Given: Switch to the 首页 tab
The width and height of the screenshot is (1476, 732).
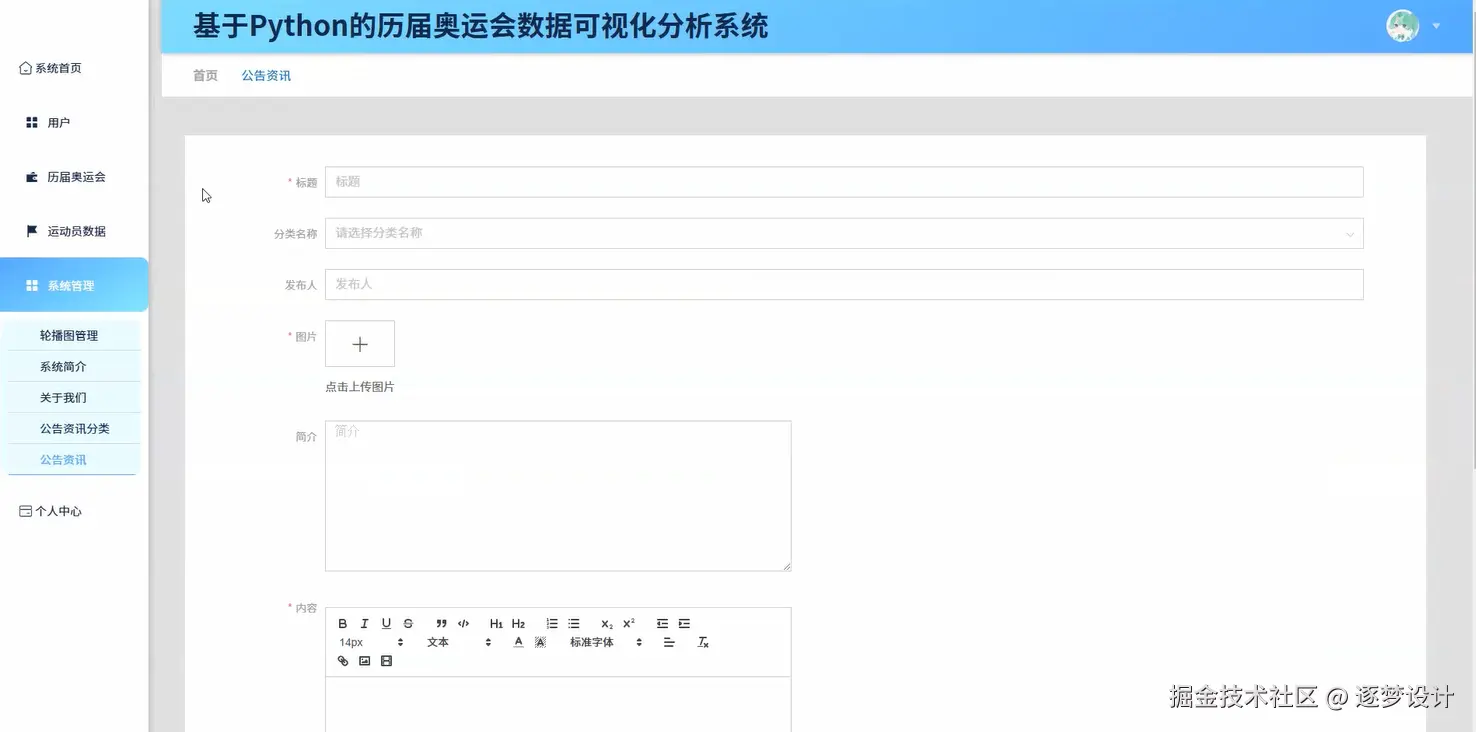Looking at the screenshot, I should point(204,75).
